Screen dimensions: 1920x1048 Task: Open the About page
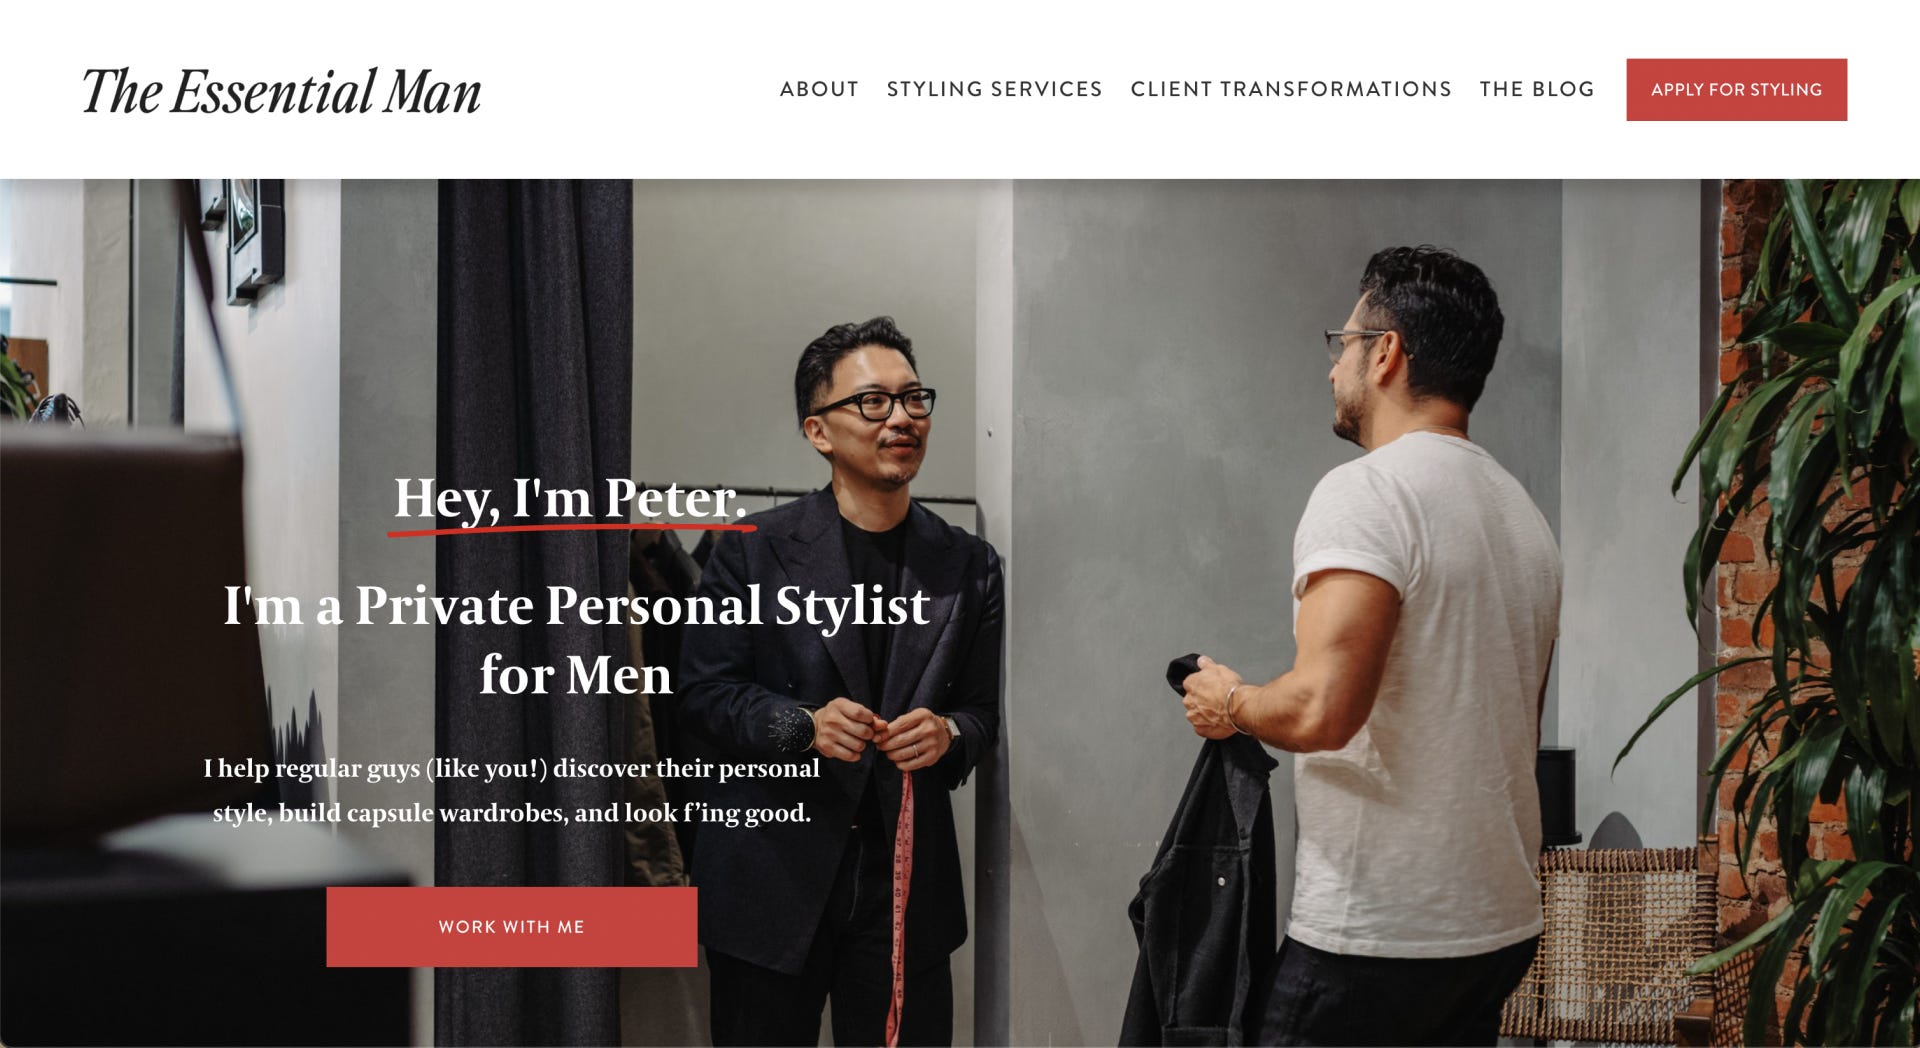coord(819,89)
